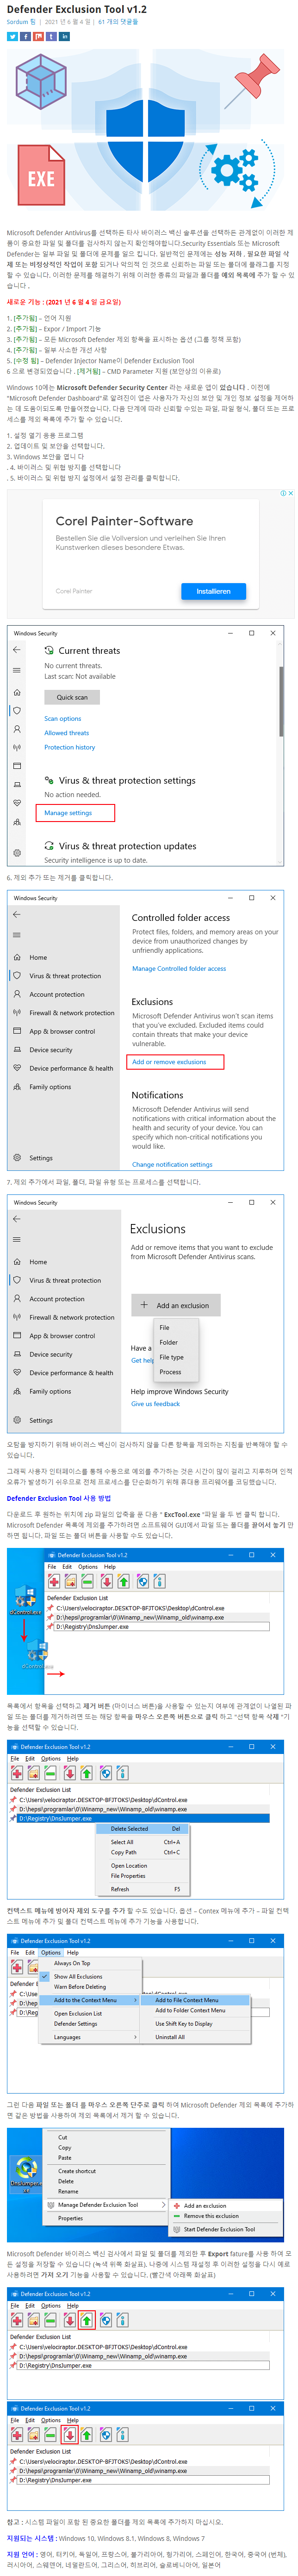298x2576 pixels.
Task: Click the red-boxed red Import arrow icon
Action: click(70, 2434)
